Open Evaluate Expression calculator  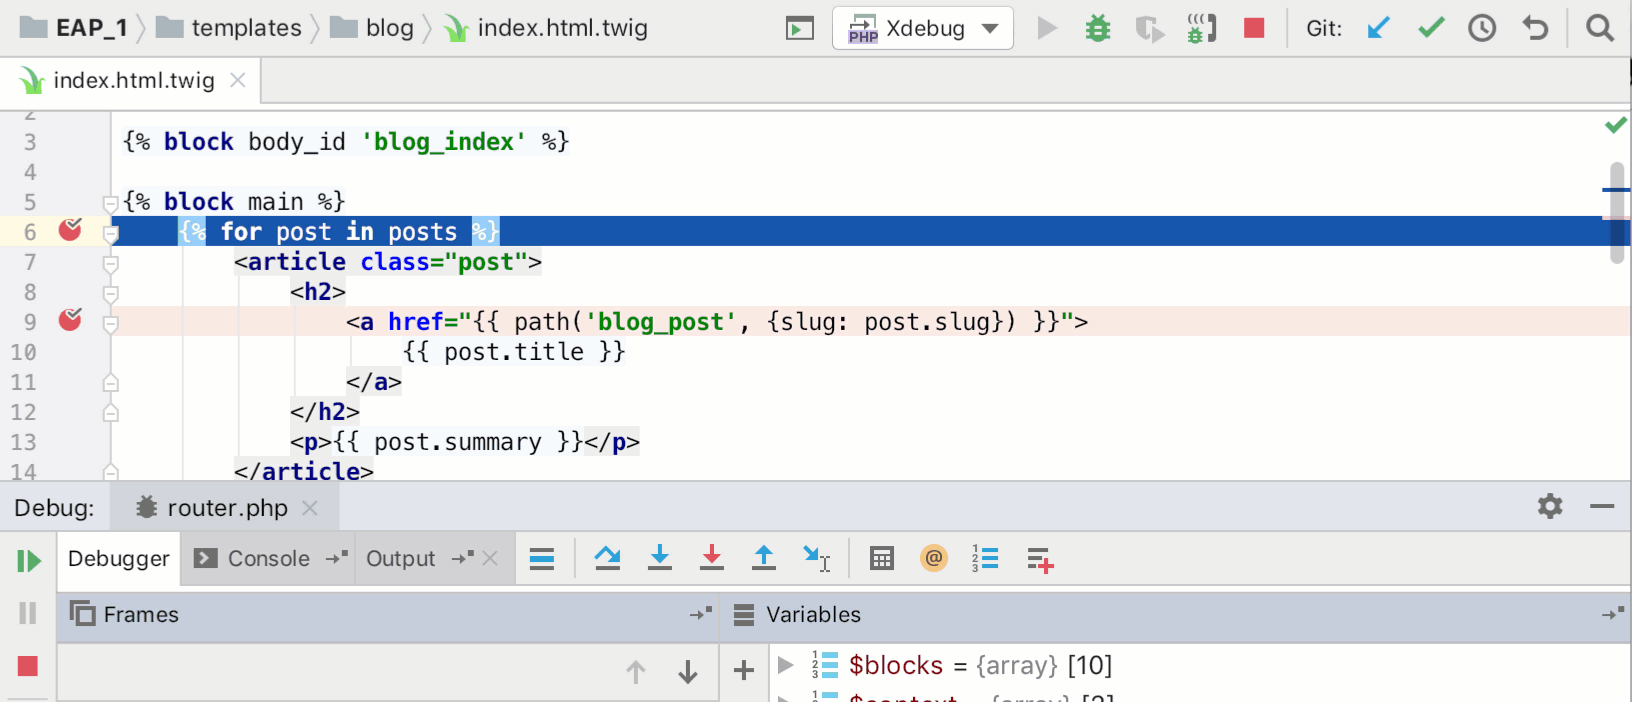[882, 558]
